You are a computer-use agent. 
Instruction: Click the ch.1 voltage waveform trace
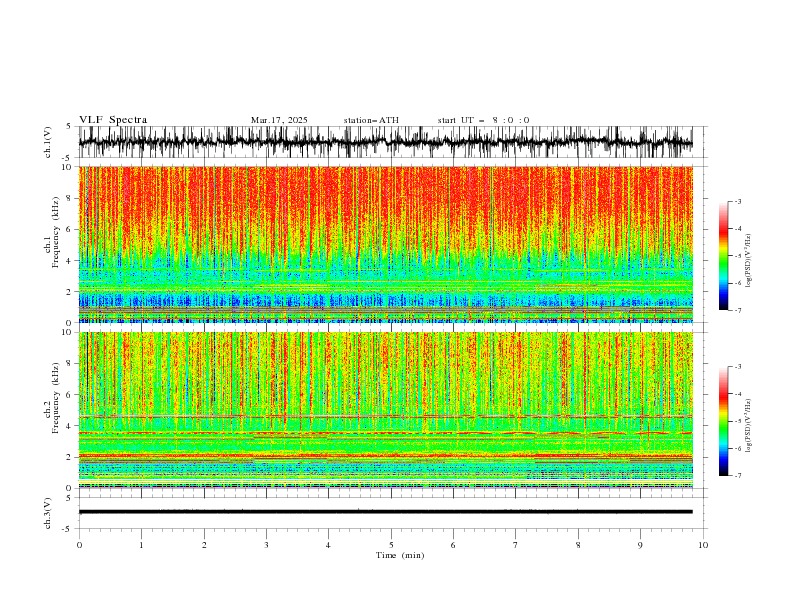coord(385,142)
